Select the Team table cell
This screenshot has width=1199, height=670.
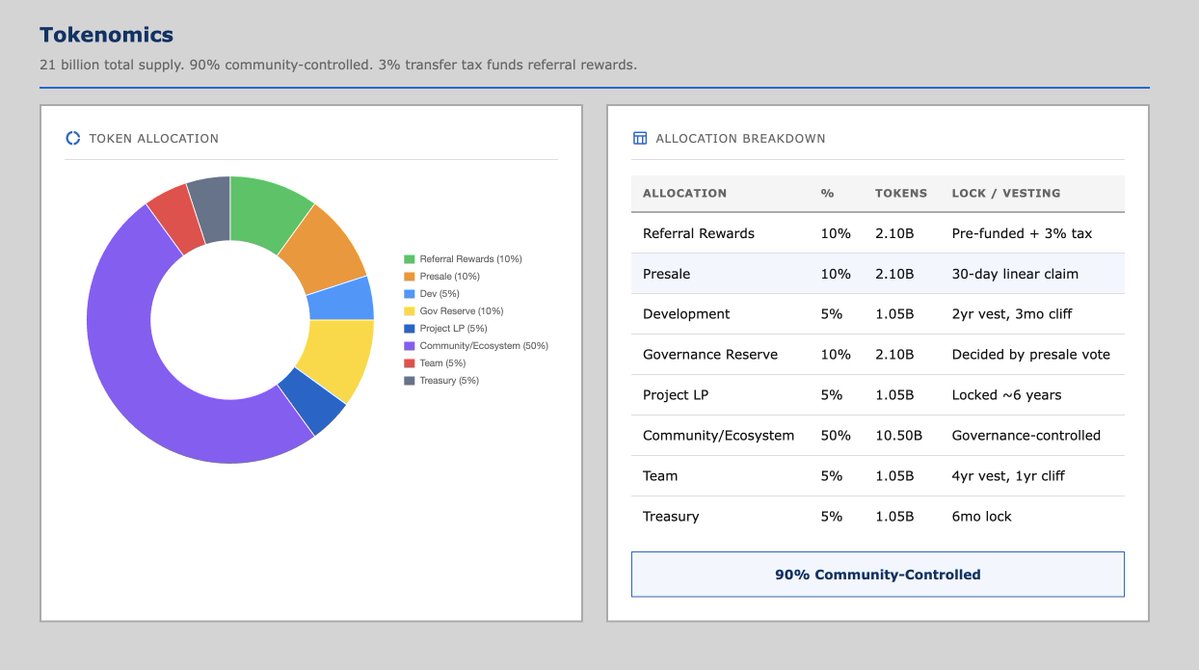[660, 476]
